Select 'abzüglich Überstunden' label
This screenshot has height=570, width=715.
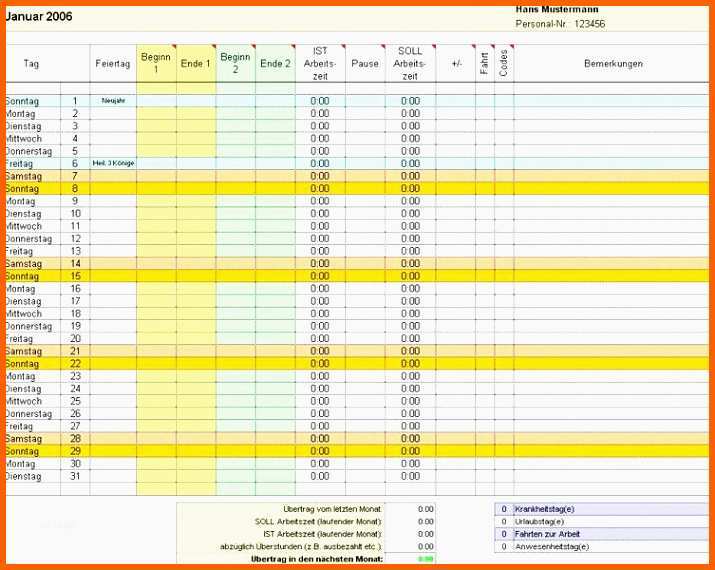pyautogui.click(x=301, y=546)
